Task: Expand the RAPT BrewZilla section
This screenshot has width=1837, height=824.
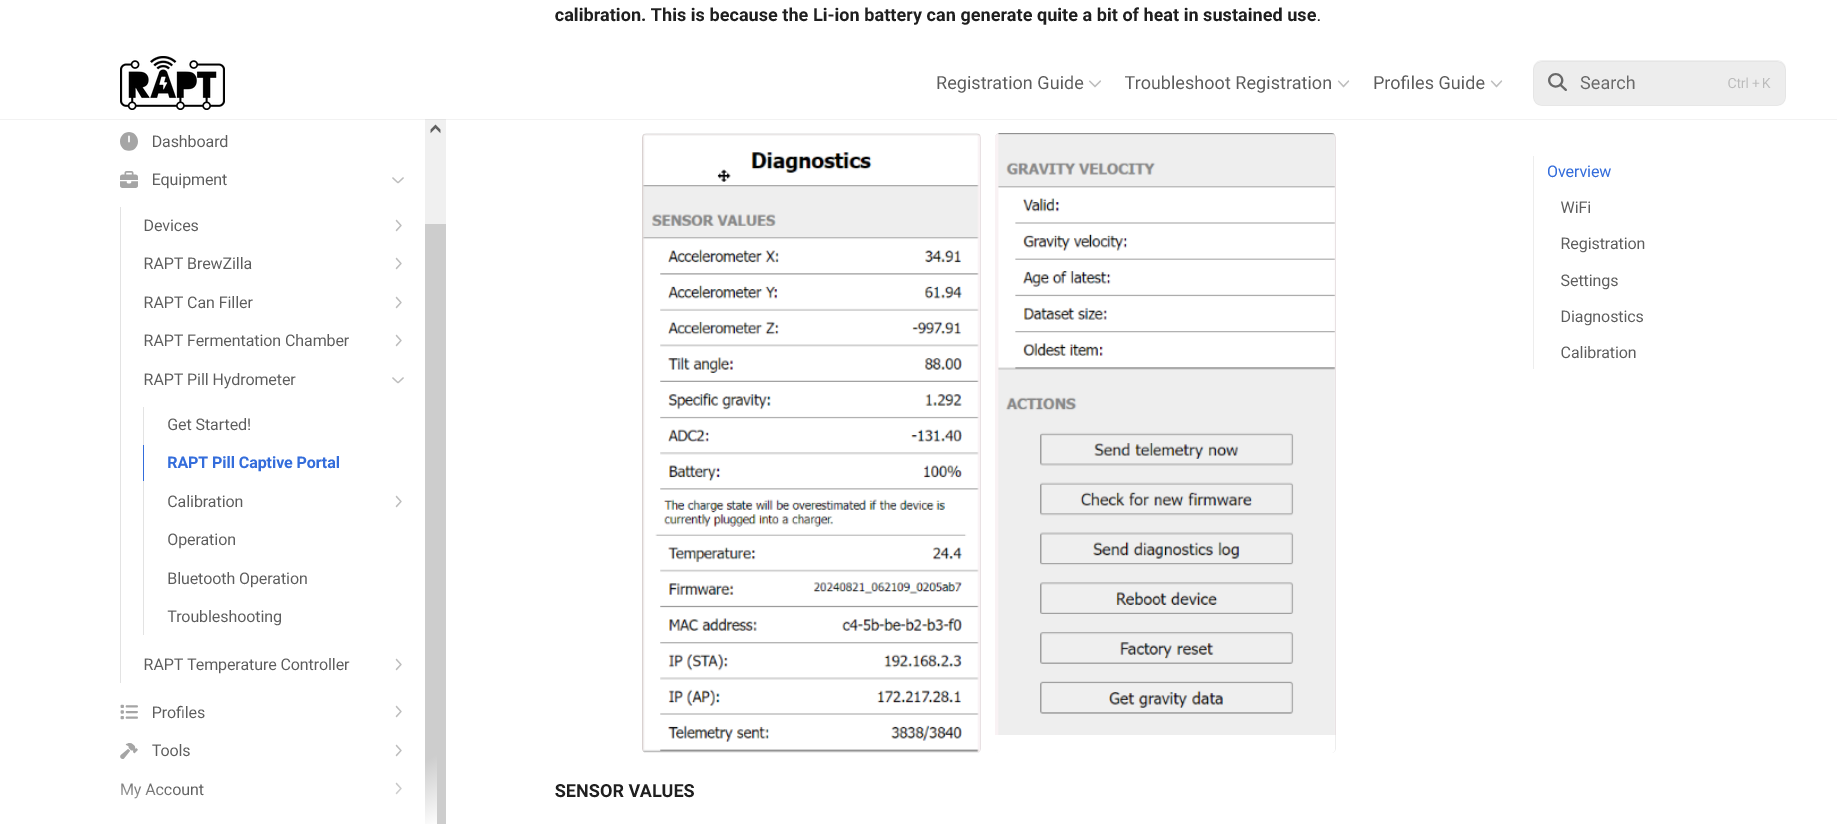Action: [398, 264]
